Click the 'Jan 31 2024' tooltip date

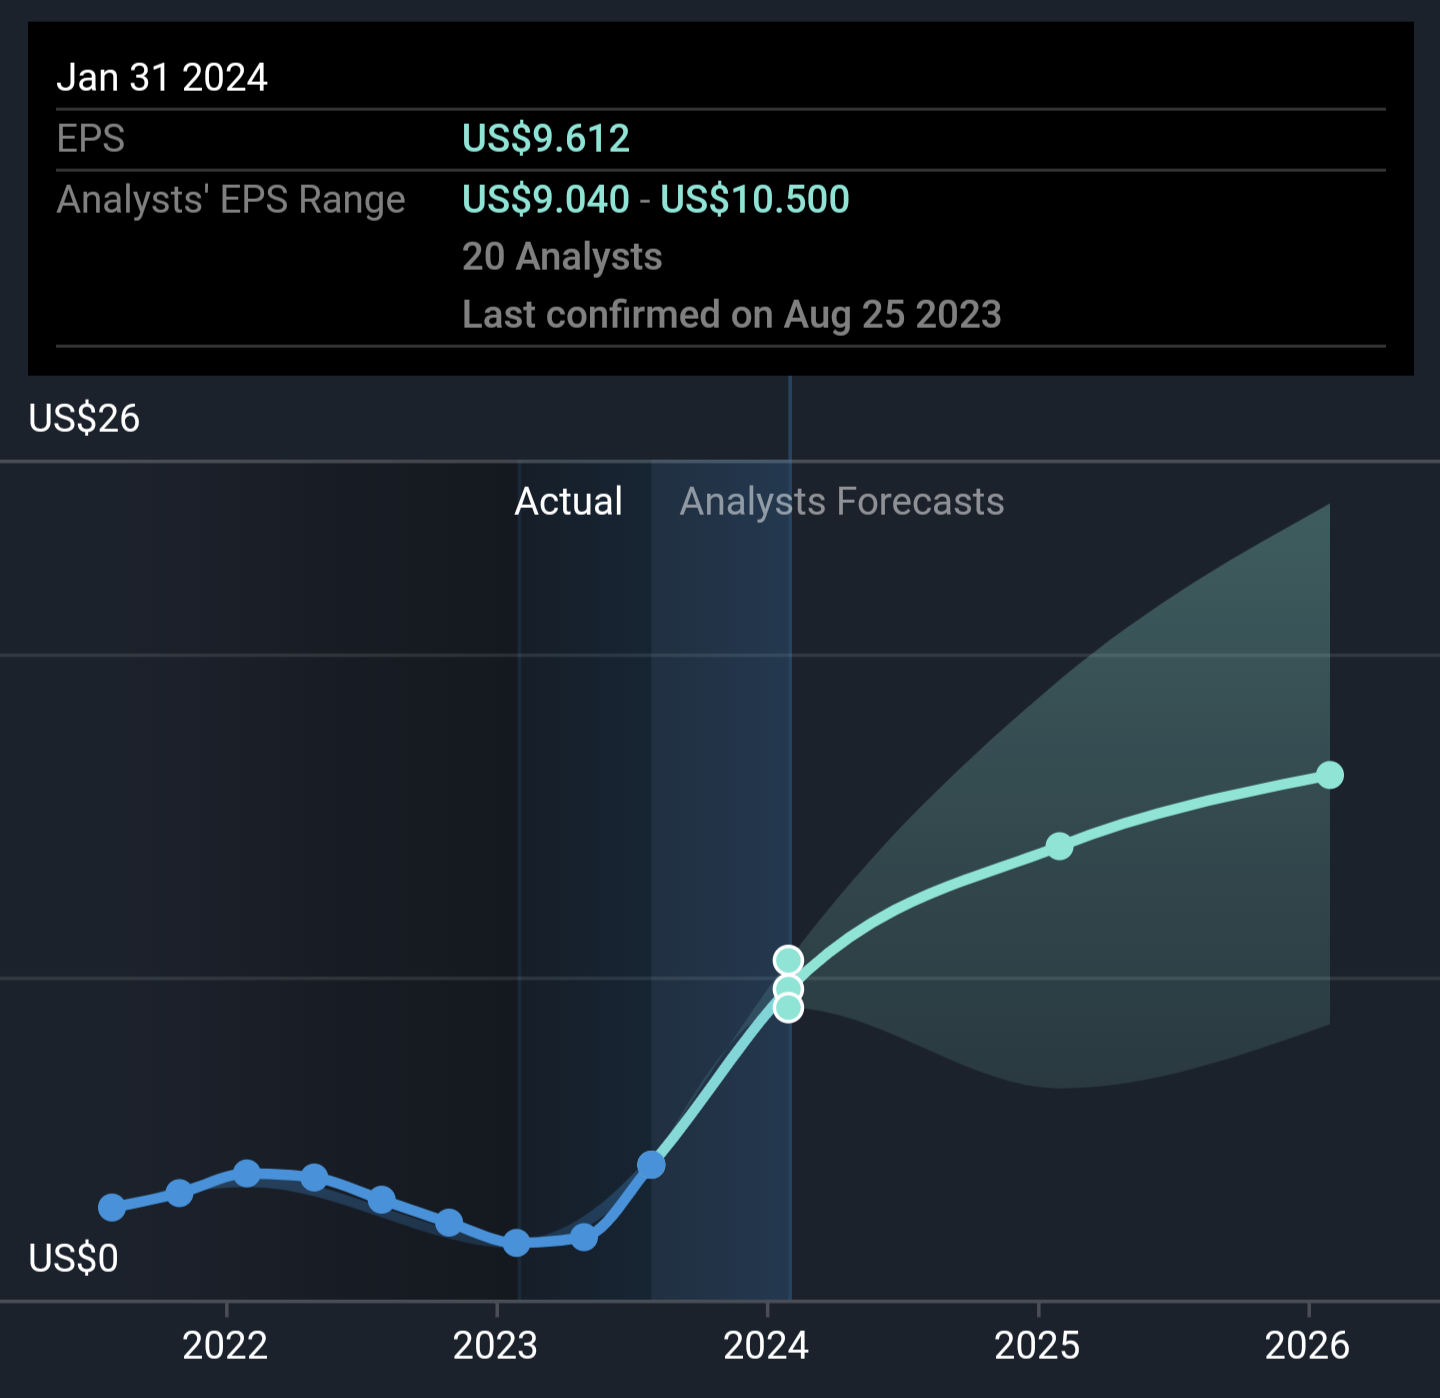tap(162, 78)
